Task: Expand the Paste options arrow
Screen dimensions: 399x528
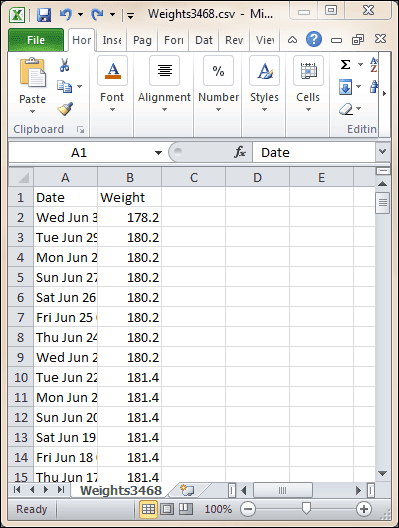Action: tap(32, 111)
